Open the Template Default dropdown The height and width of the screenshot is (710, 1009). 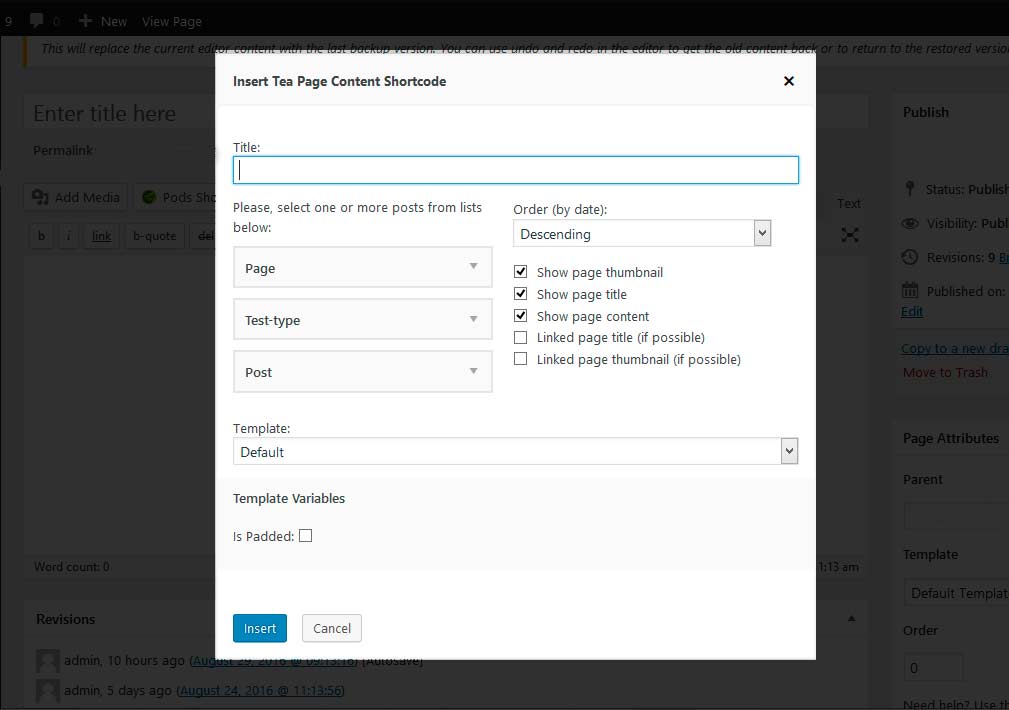[x=515, y=452]
